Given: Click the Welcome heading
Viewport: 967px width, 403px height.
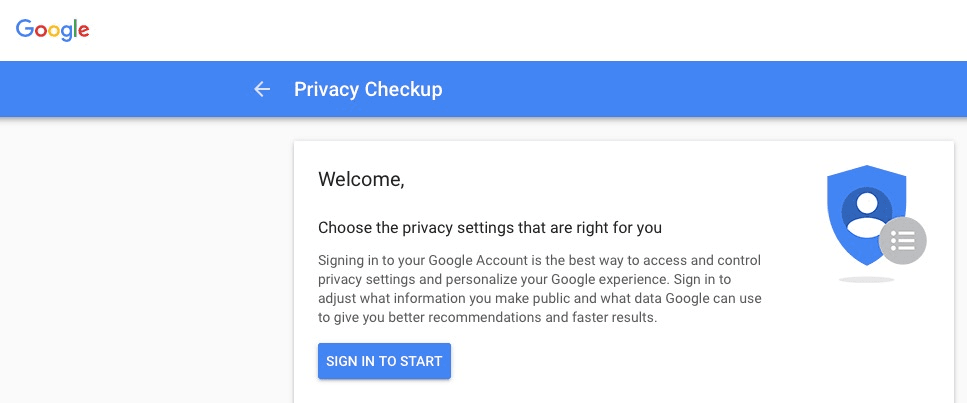Looking at the screenshot, I should coord(361,180).
